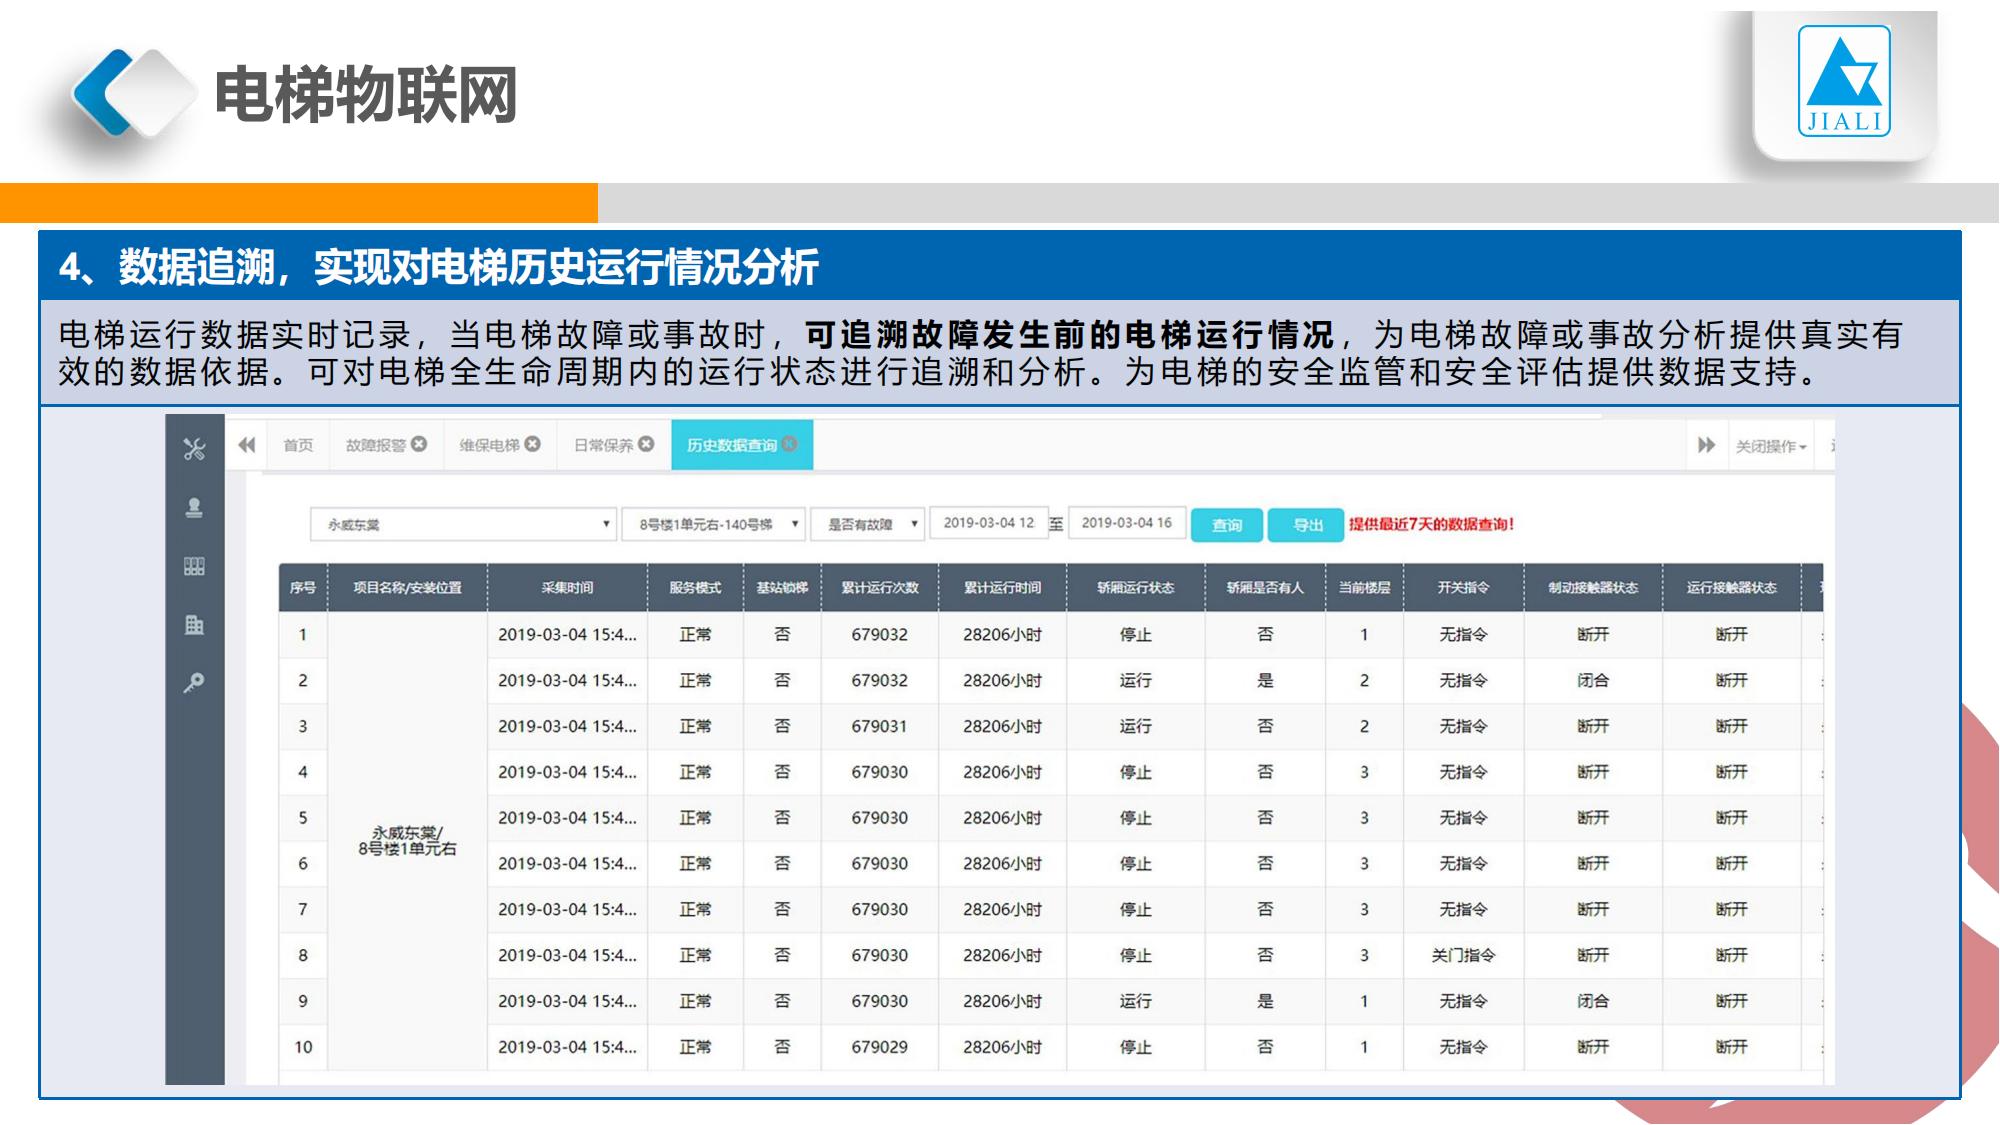Screen dimensions: 2000x1125
Task: Open the 永威东棠 project dropdown
Action: [x=462, y=524]
